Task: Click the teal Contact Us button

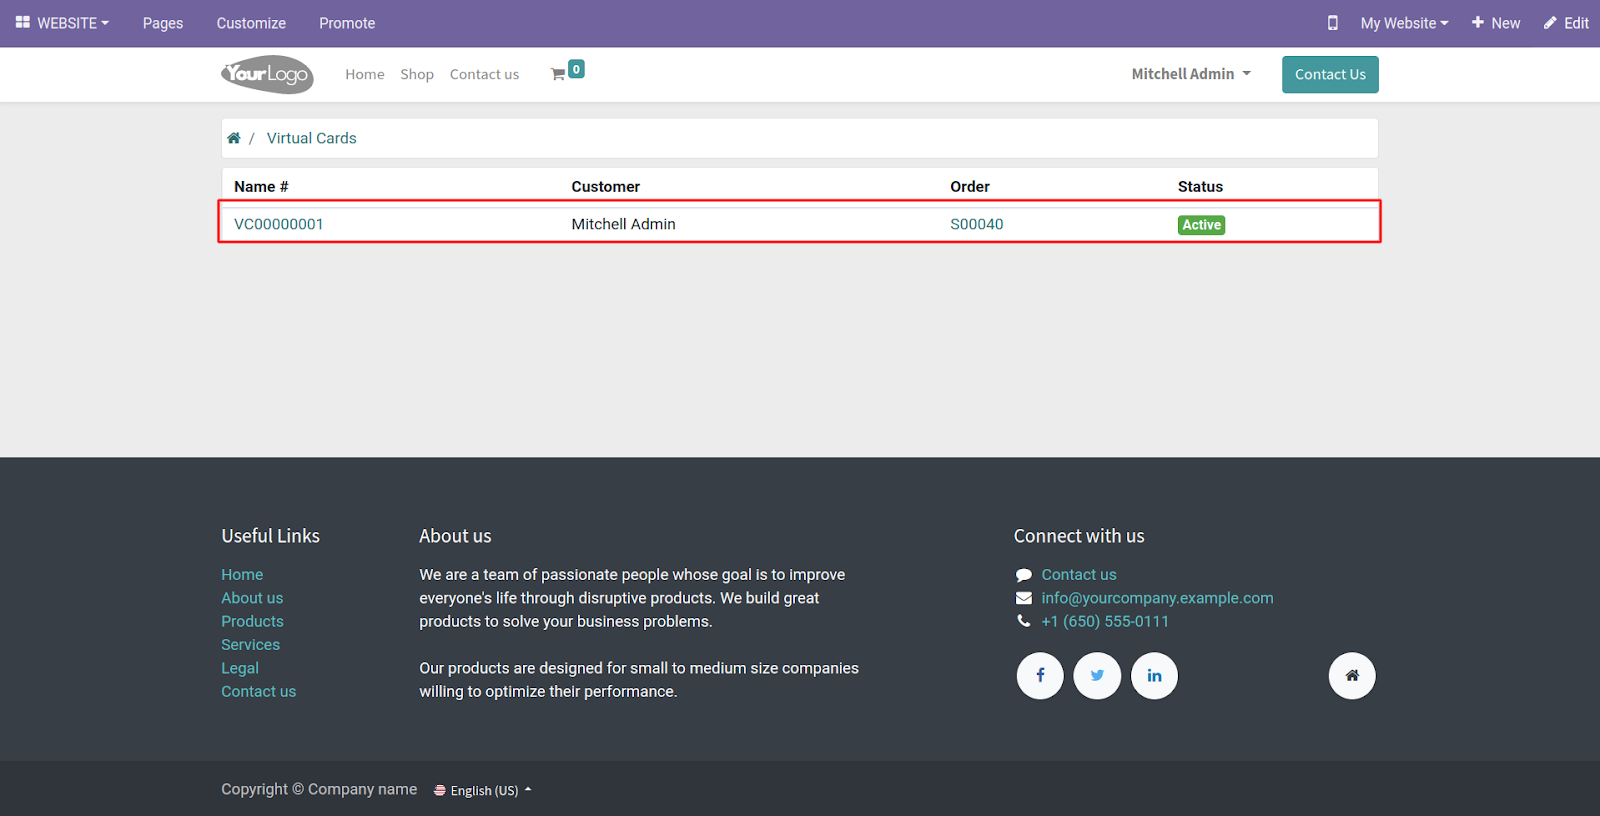Action: (x=1330, y=74)
